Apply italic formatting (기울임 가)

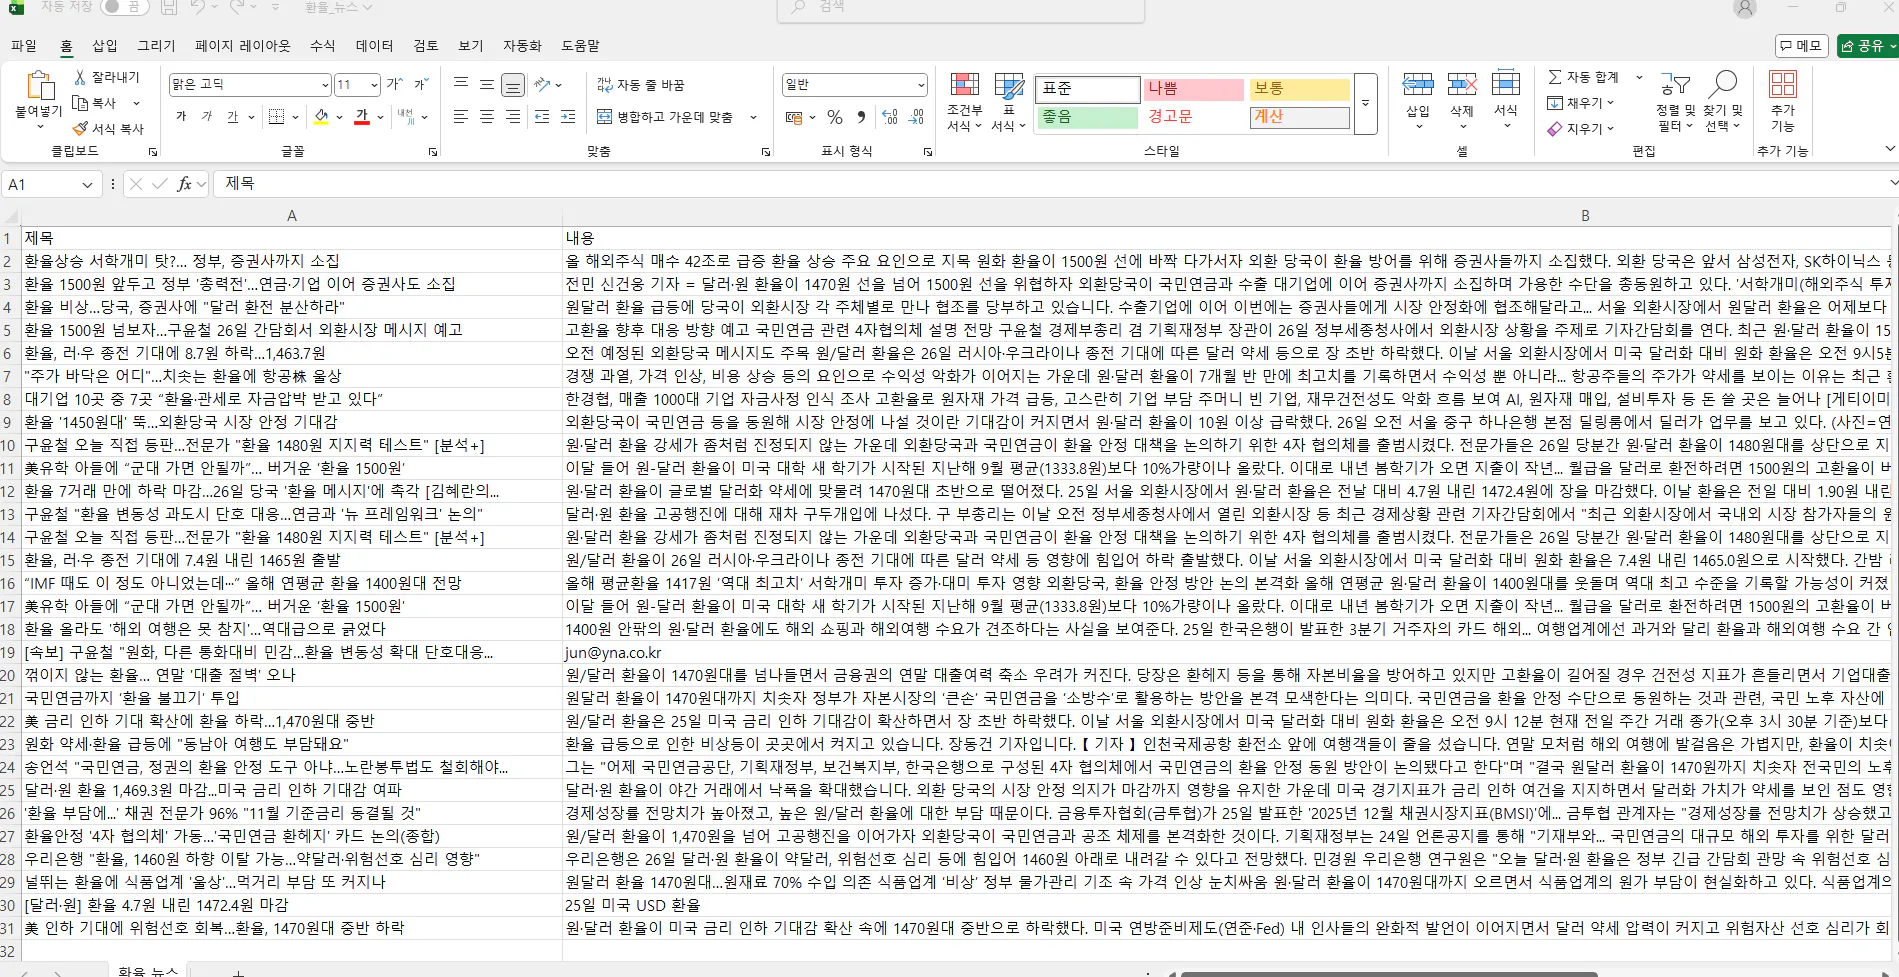pyautogui.click(x=207, y=117)
